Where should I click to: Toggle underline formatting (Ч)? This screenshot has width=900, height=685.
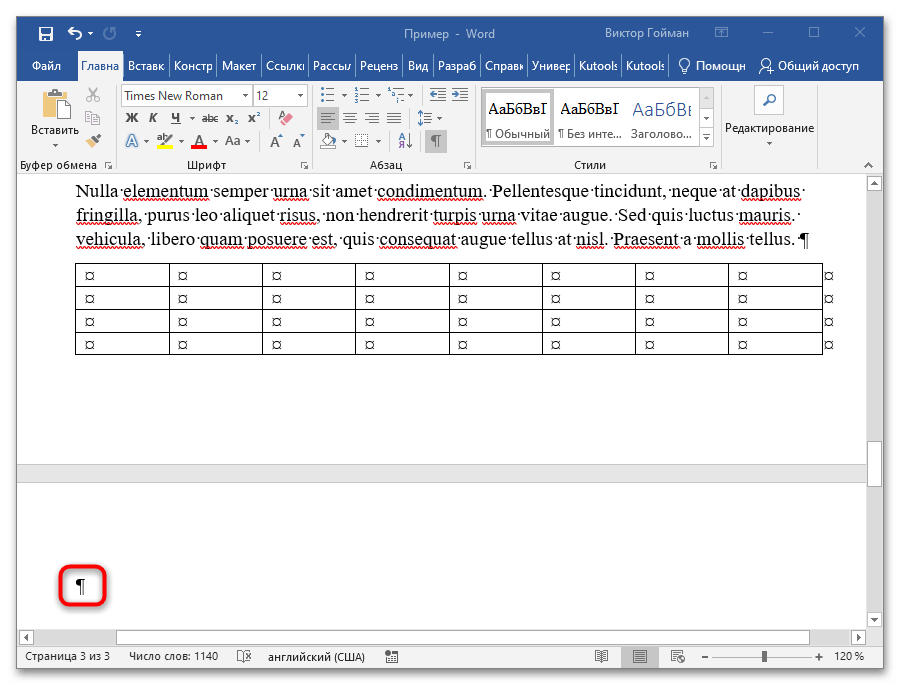click(x=175, y=118)
